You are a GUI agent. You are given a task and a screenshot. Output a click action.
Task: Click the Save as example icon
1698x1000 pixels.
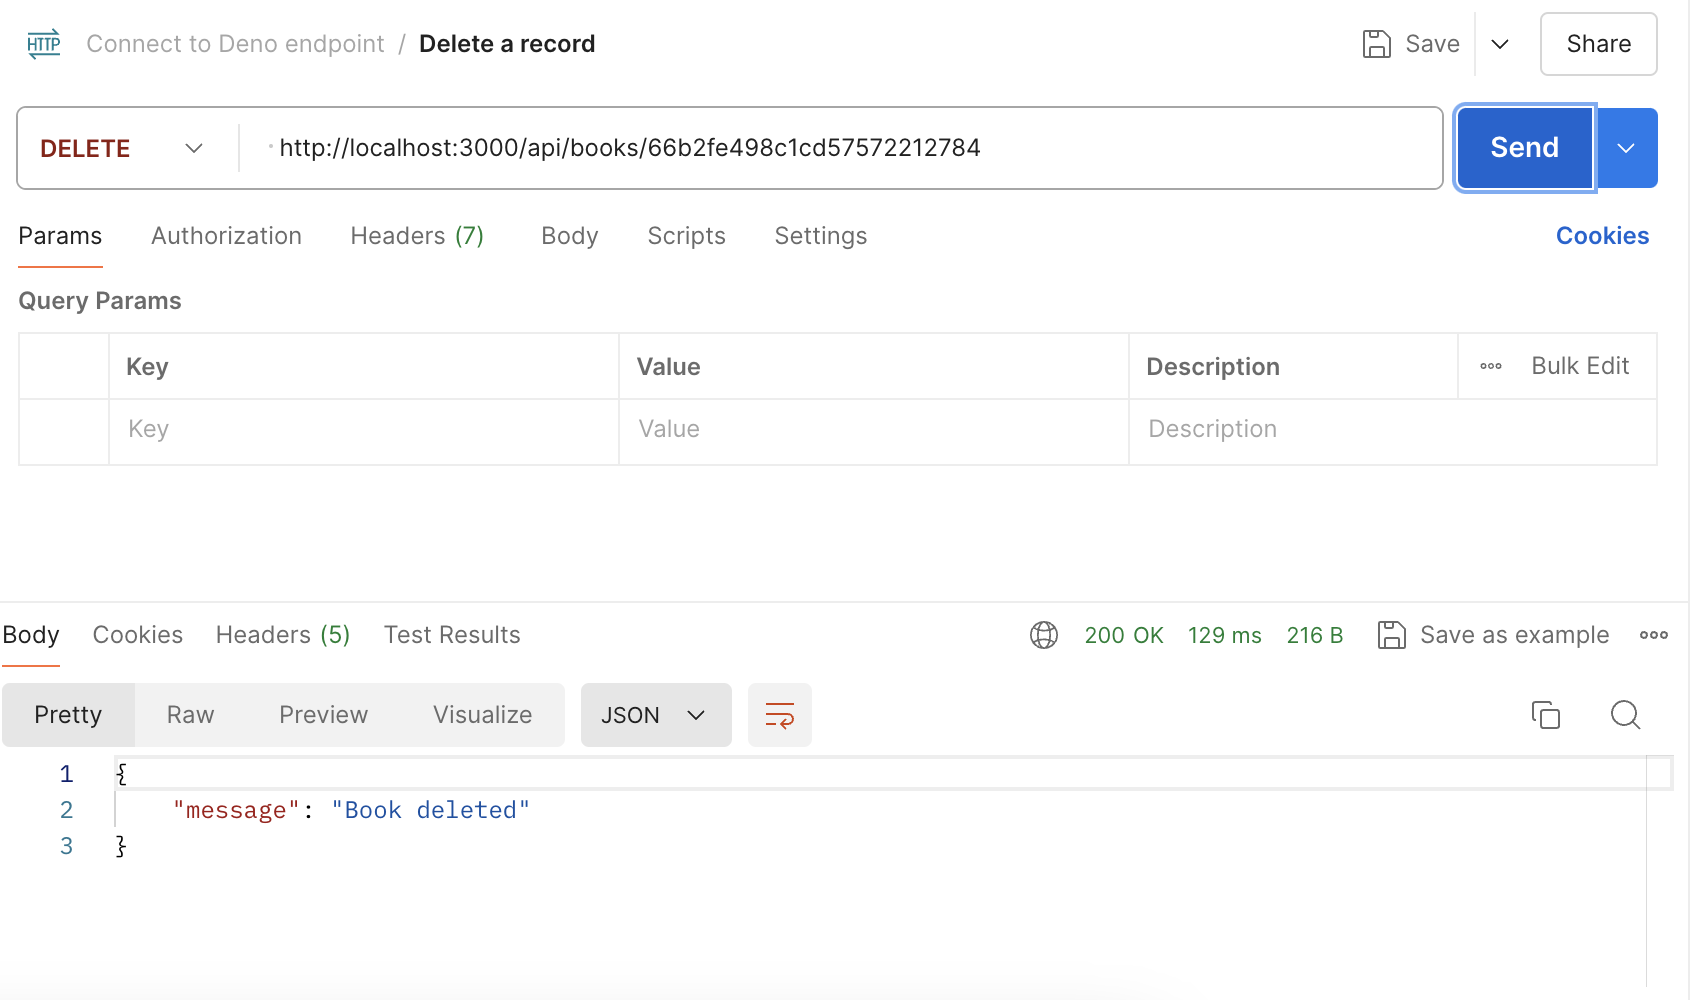(x=1391, y=635)
